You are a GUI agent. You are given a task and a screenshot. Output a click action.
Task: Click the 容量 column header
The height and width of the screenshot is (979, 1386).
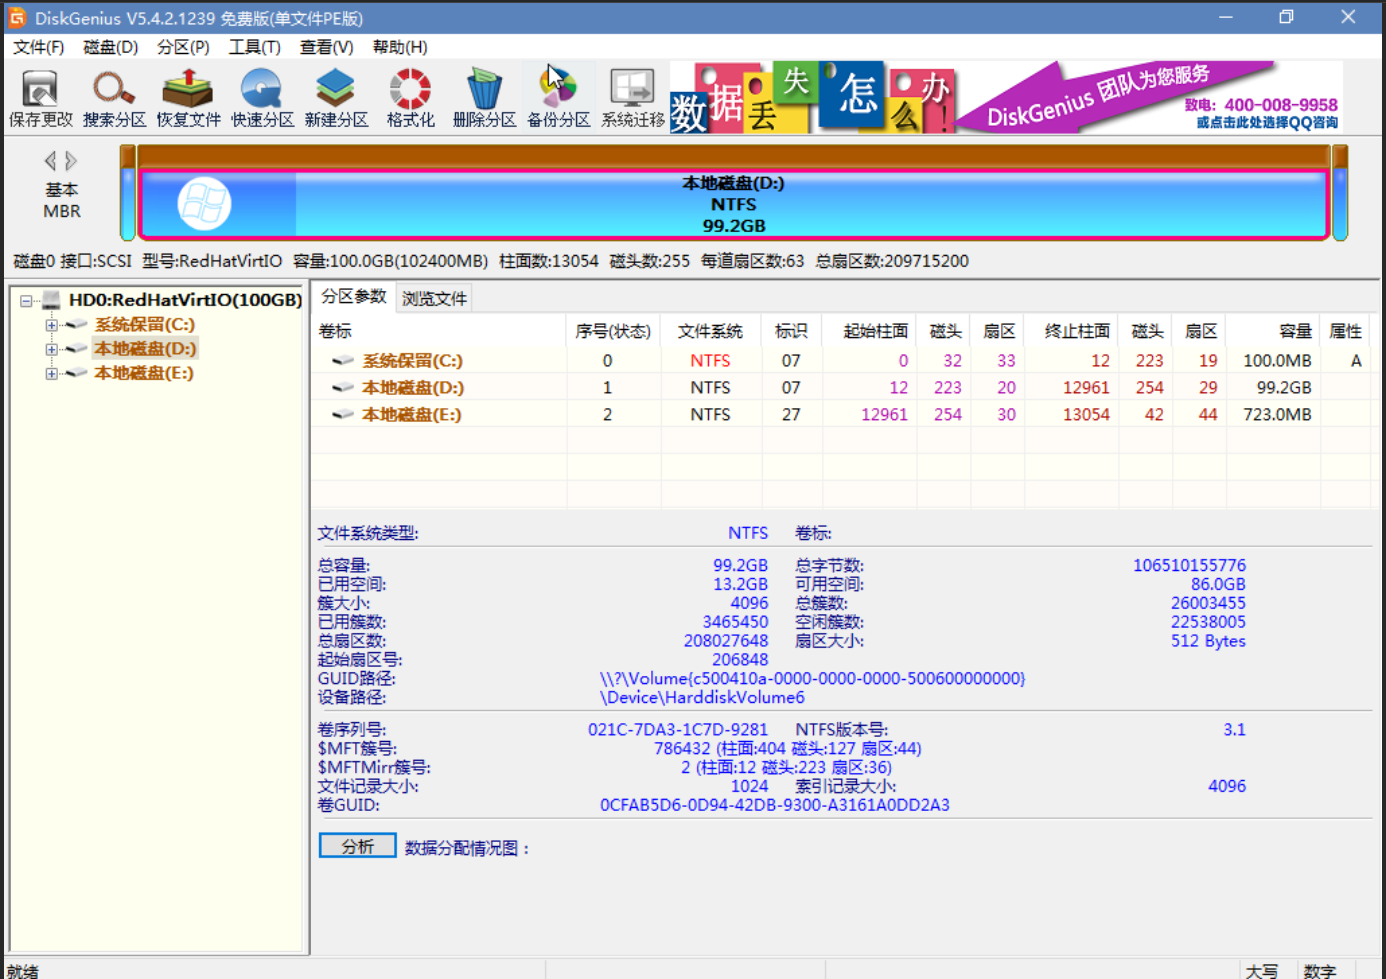pos(1273,331)
